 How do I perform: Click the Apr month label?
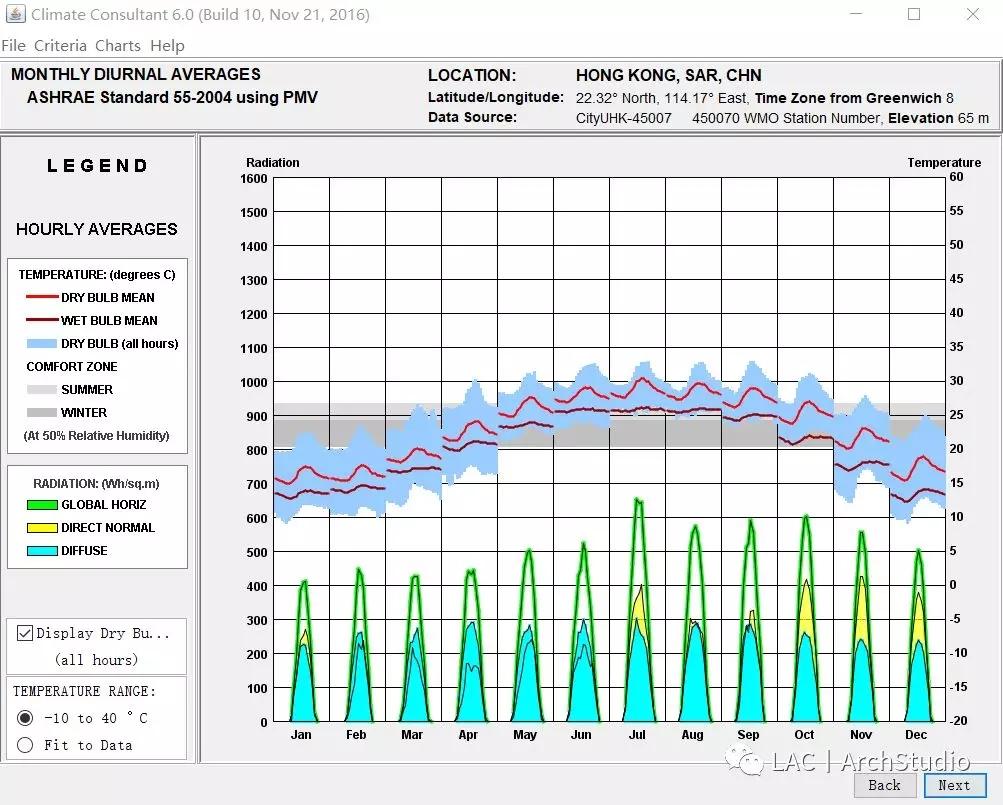coord(468,735)
